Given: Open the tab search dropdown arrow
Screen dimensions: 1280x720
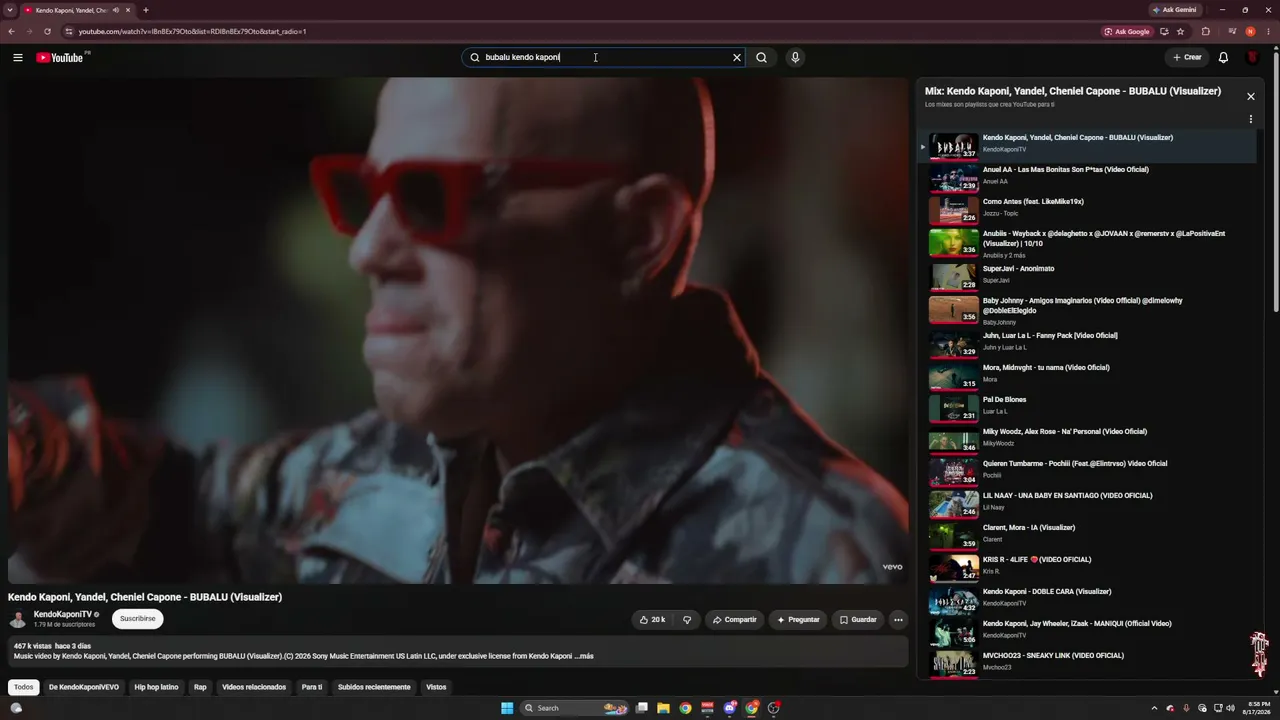Looking at the screenshot, I should pos(9,10).
